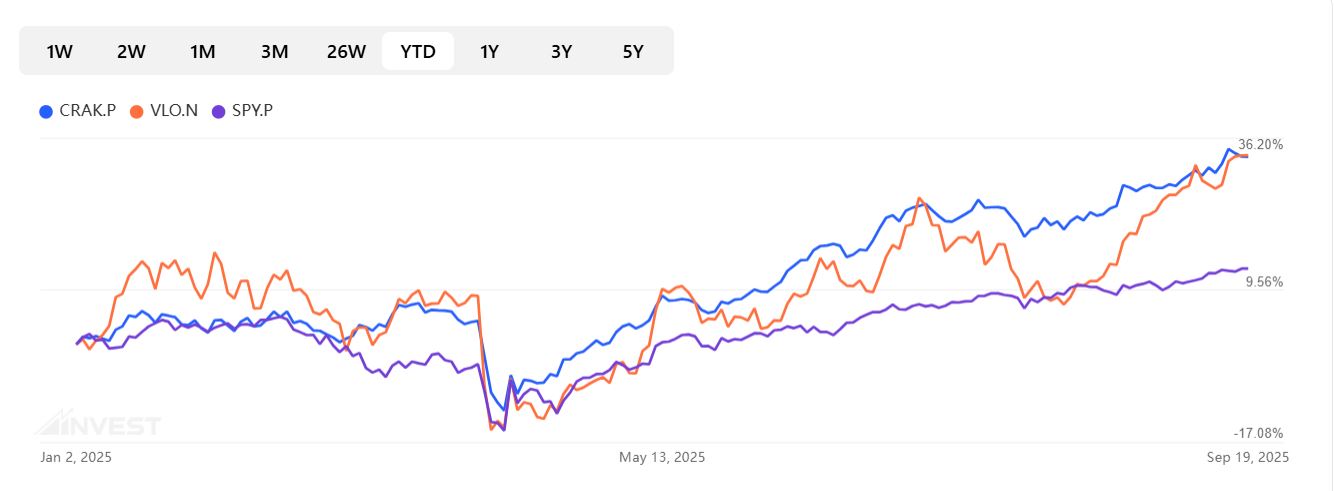This screenshot has width=1334, height=491.
Task: Click the Sep 19, 2025 date label
Action: [x=1247, y=458]
